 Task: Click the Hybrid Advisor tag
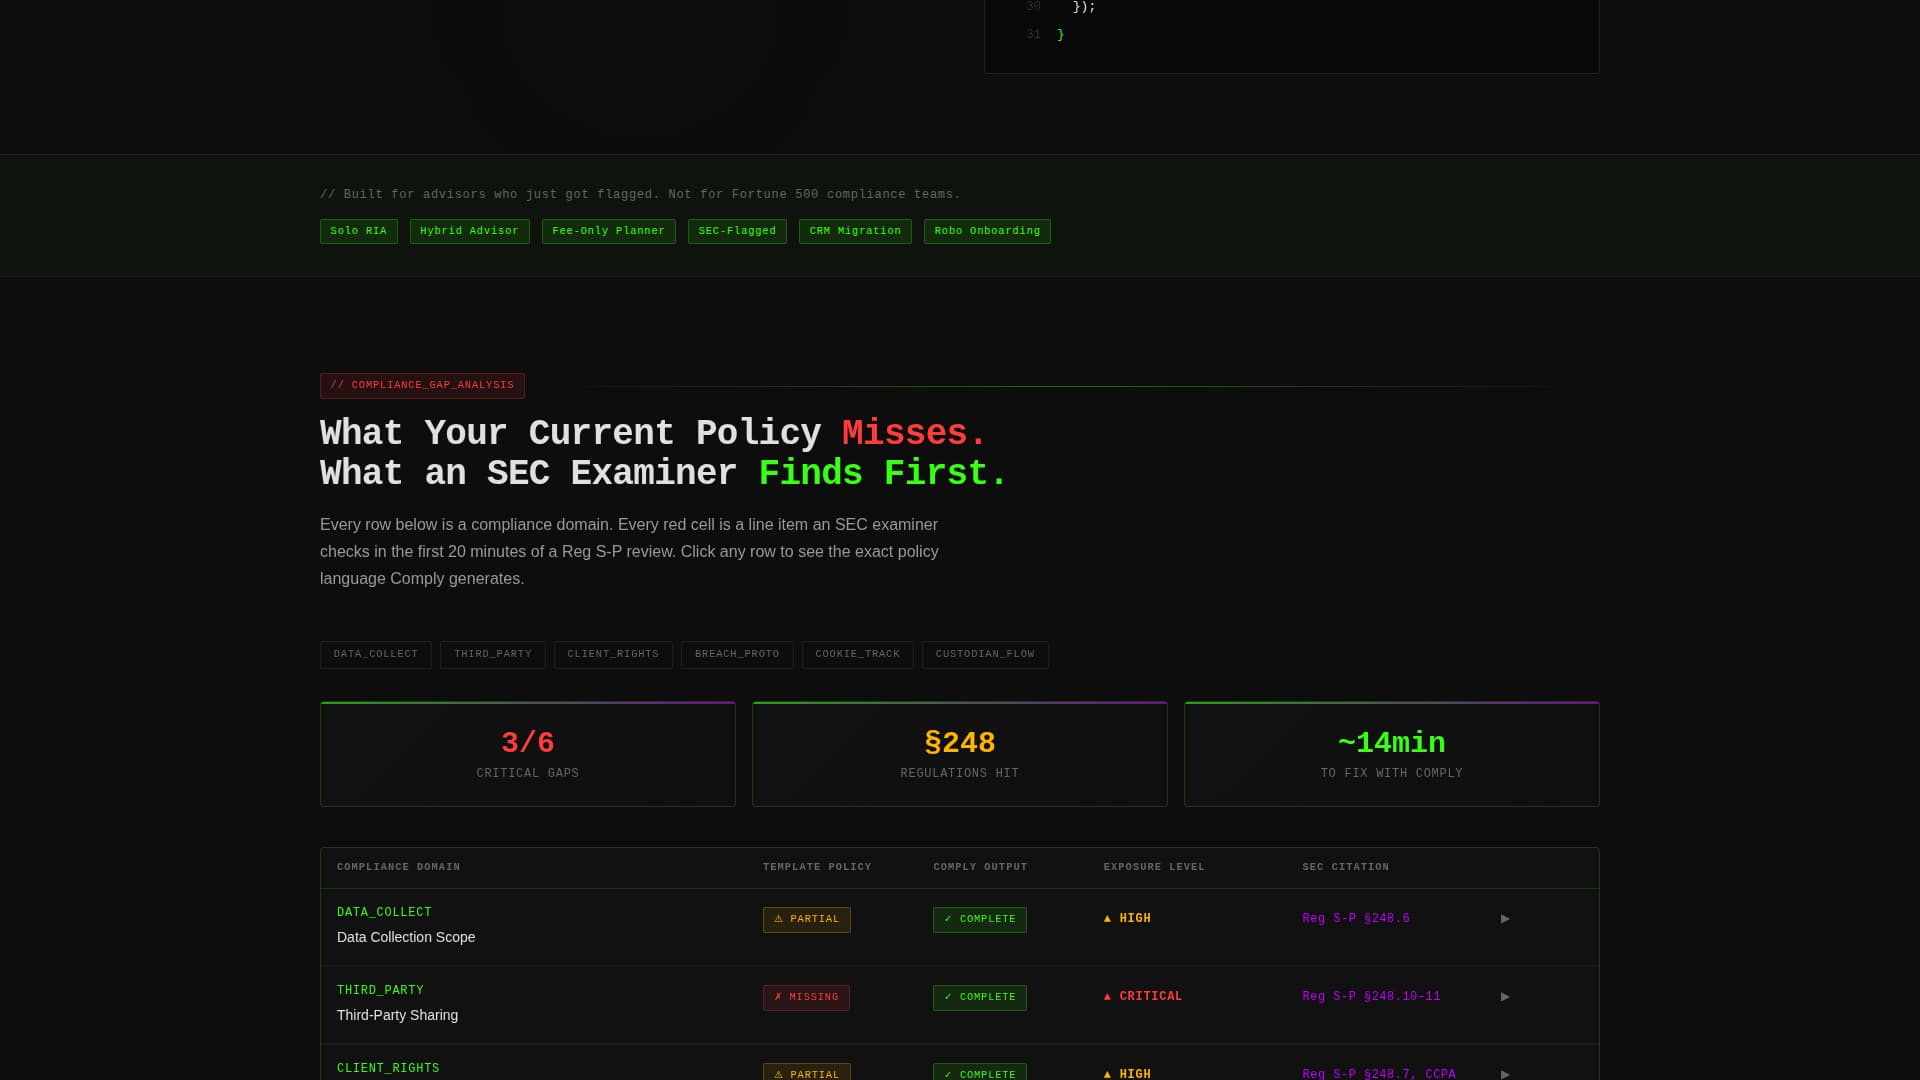point(470,232)
